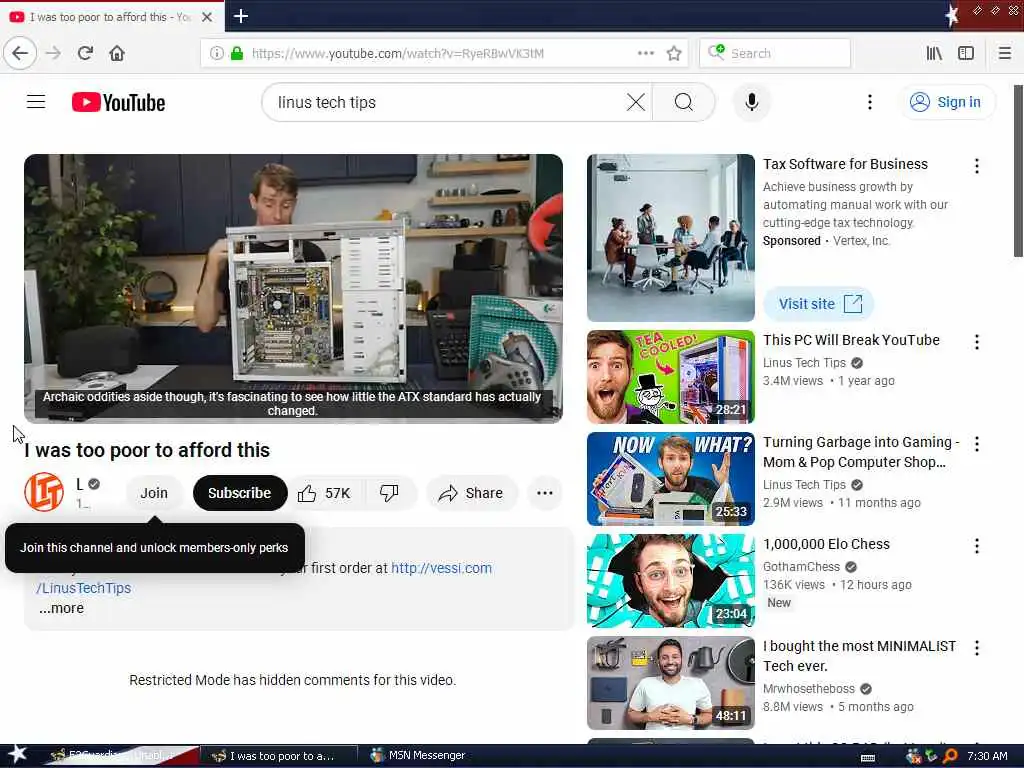Open 'I bought the most MINIMALIST Tech ever' title
1024x768 pixels.
pos(859,656)
